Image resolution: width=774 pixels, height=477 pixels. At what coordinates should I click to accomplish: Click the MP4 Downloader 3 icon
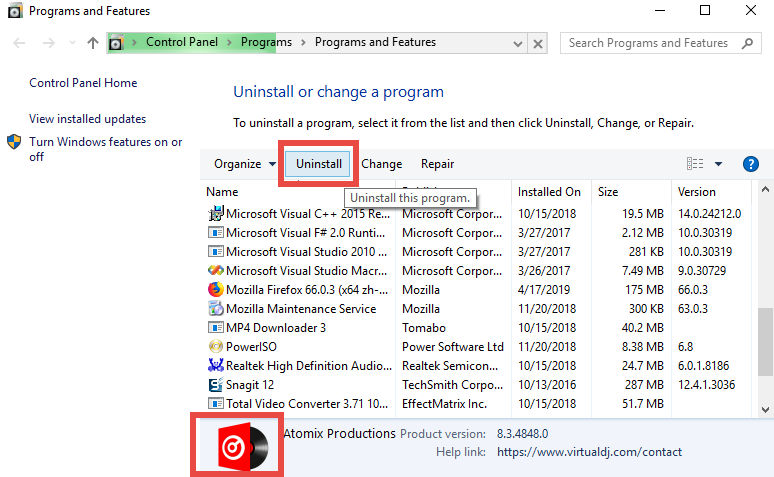point(216,328)
